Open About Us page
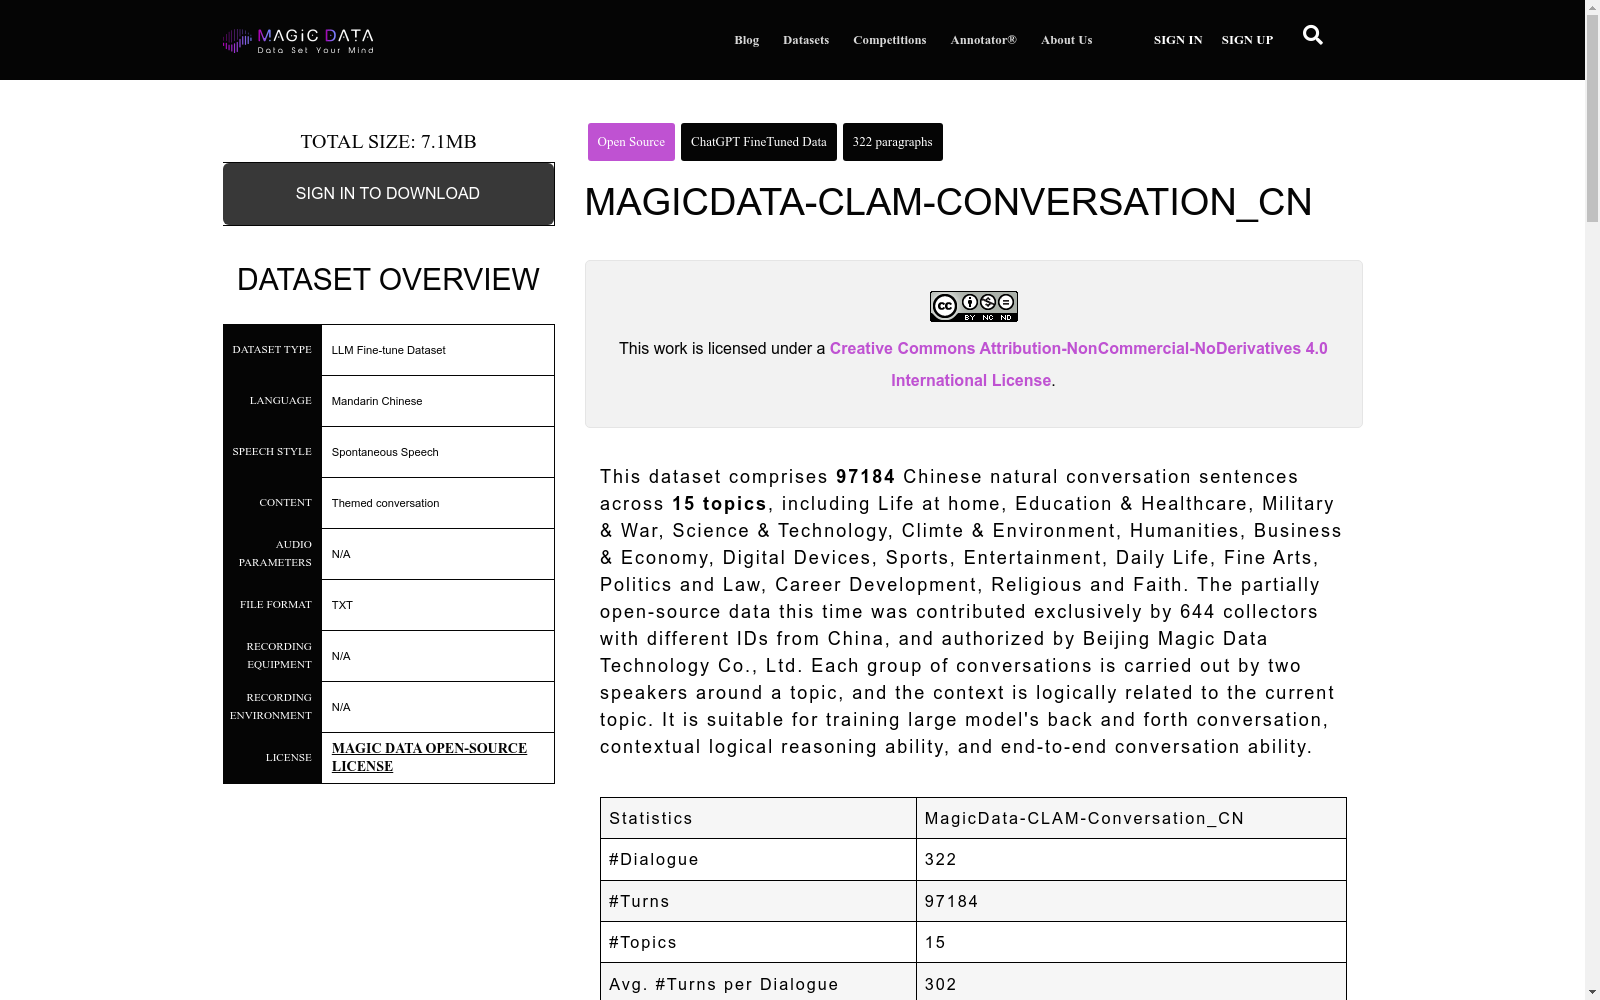Image resolution: width=1600 pixels, height=1000 pixels. tap(1066, 40)
